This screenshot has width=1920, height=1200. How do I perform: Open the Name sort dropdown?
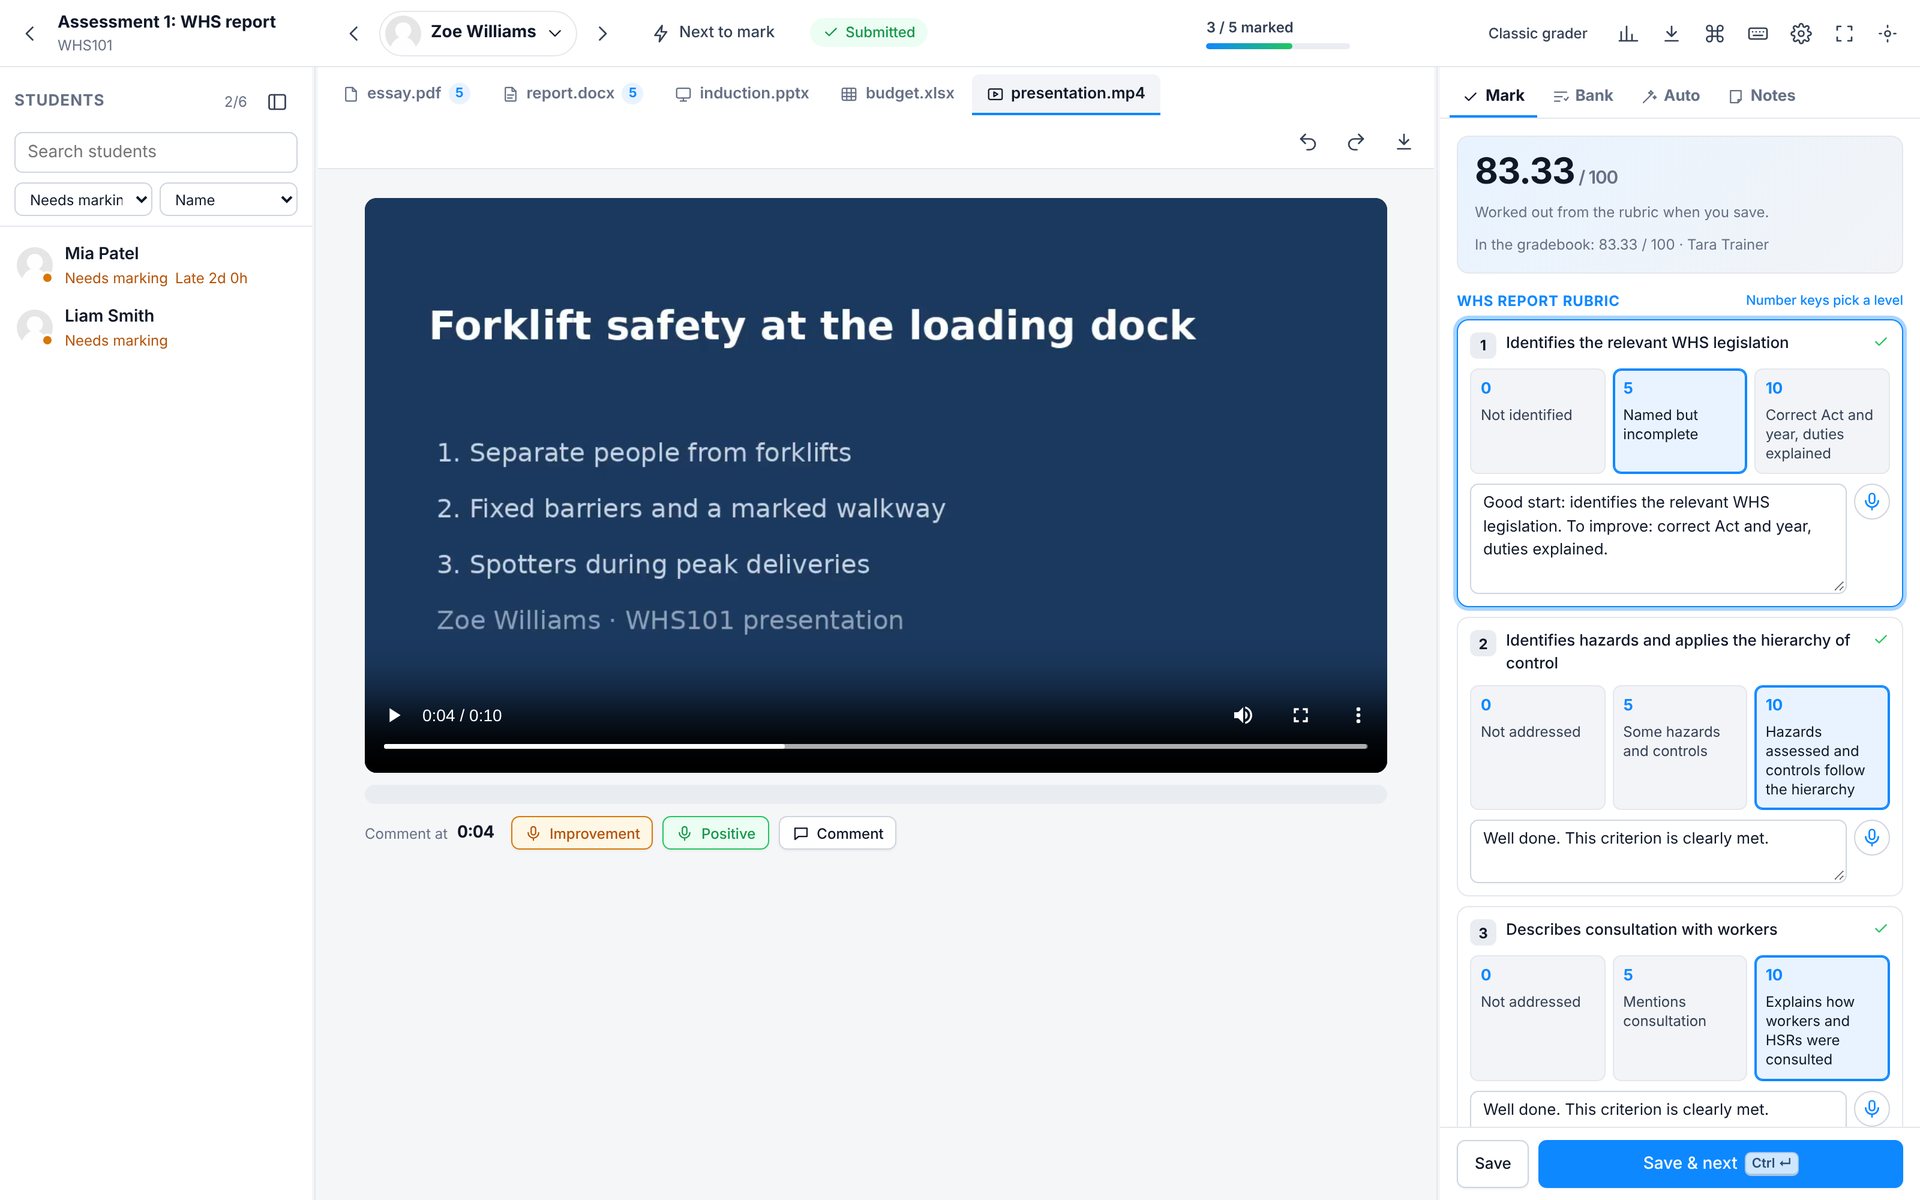228,199
